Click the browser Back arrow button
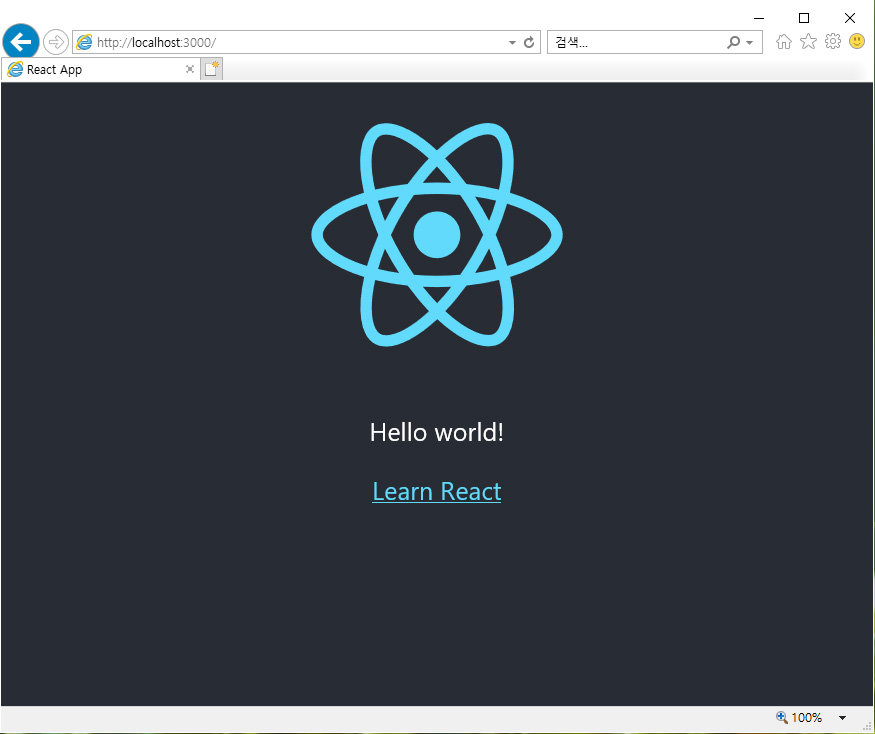 [21, 41]
